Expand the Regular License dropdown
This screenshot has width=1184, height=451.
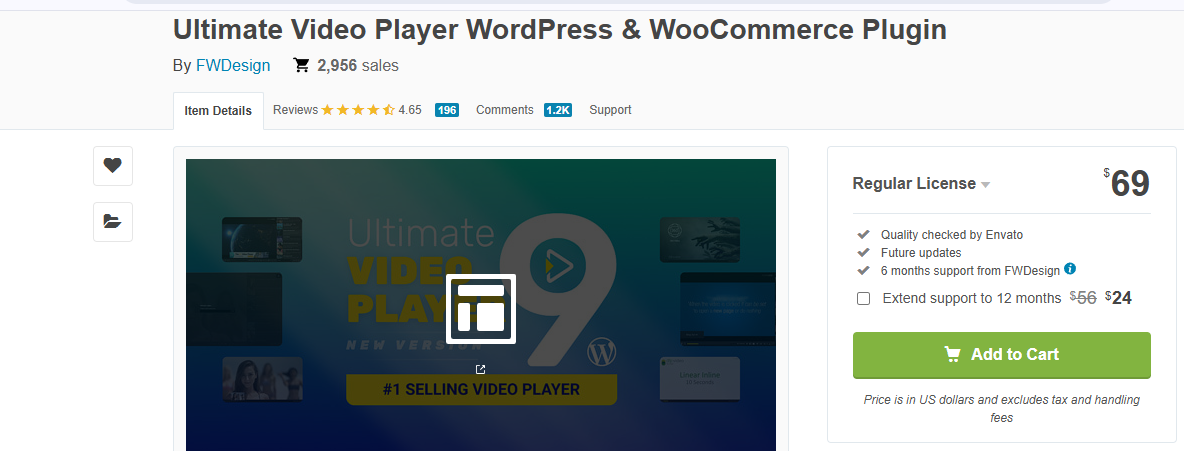pos(921,184)
